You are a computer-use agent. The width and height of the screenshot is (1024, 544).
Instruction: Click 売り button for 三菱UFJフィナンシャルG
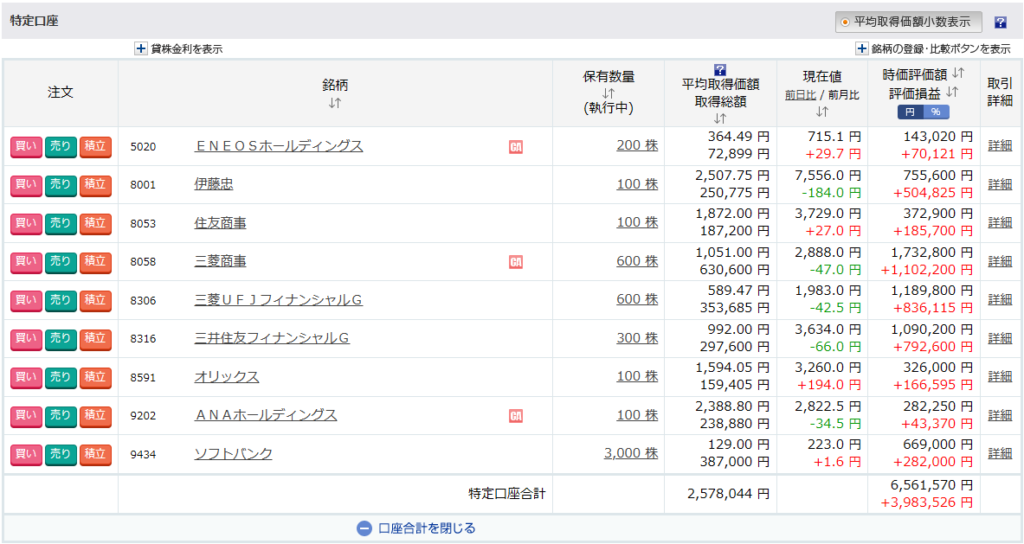(x=61, y=300)
